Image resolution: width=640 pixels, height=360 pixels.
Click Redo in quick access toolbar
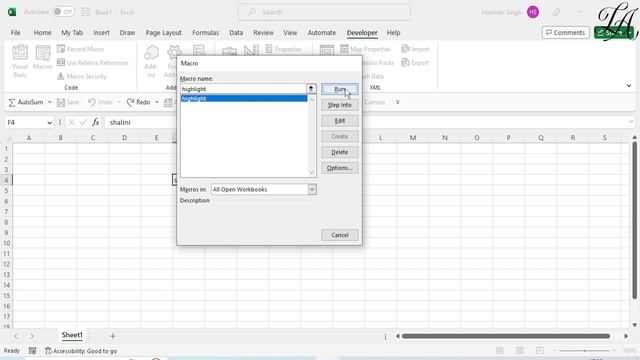click(138, 102)
